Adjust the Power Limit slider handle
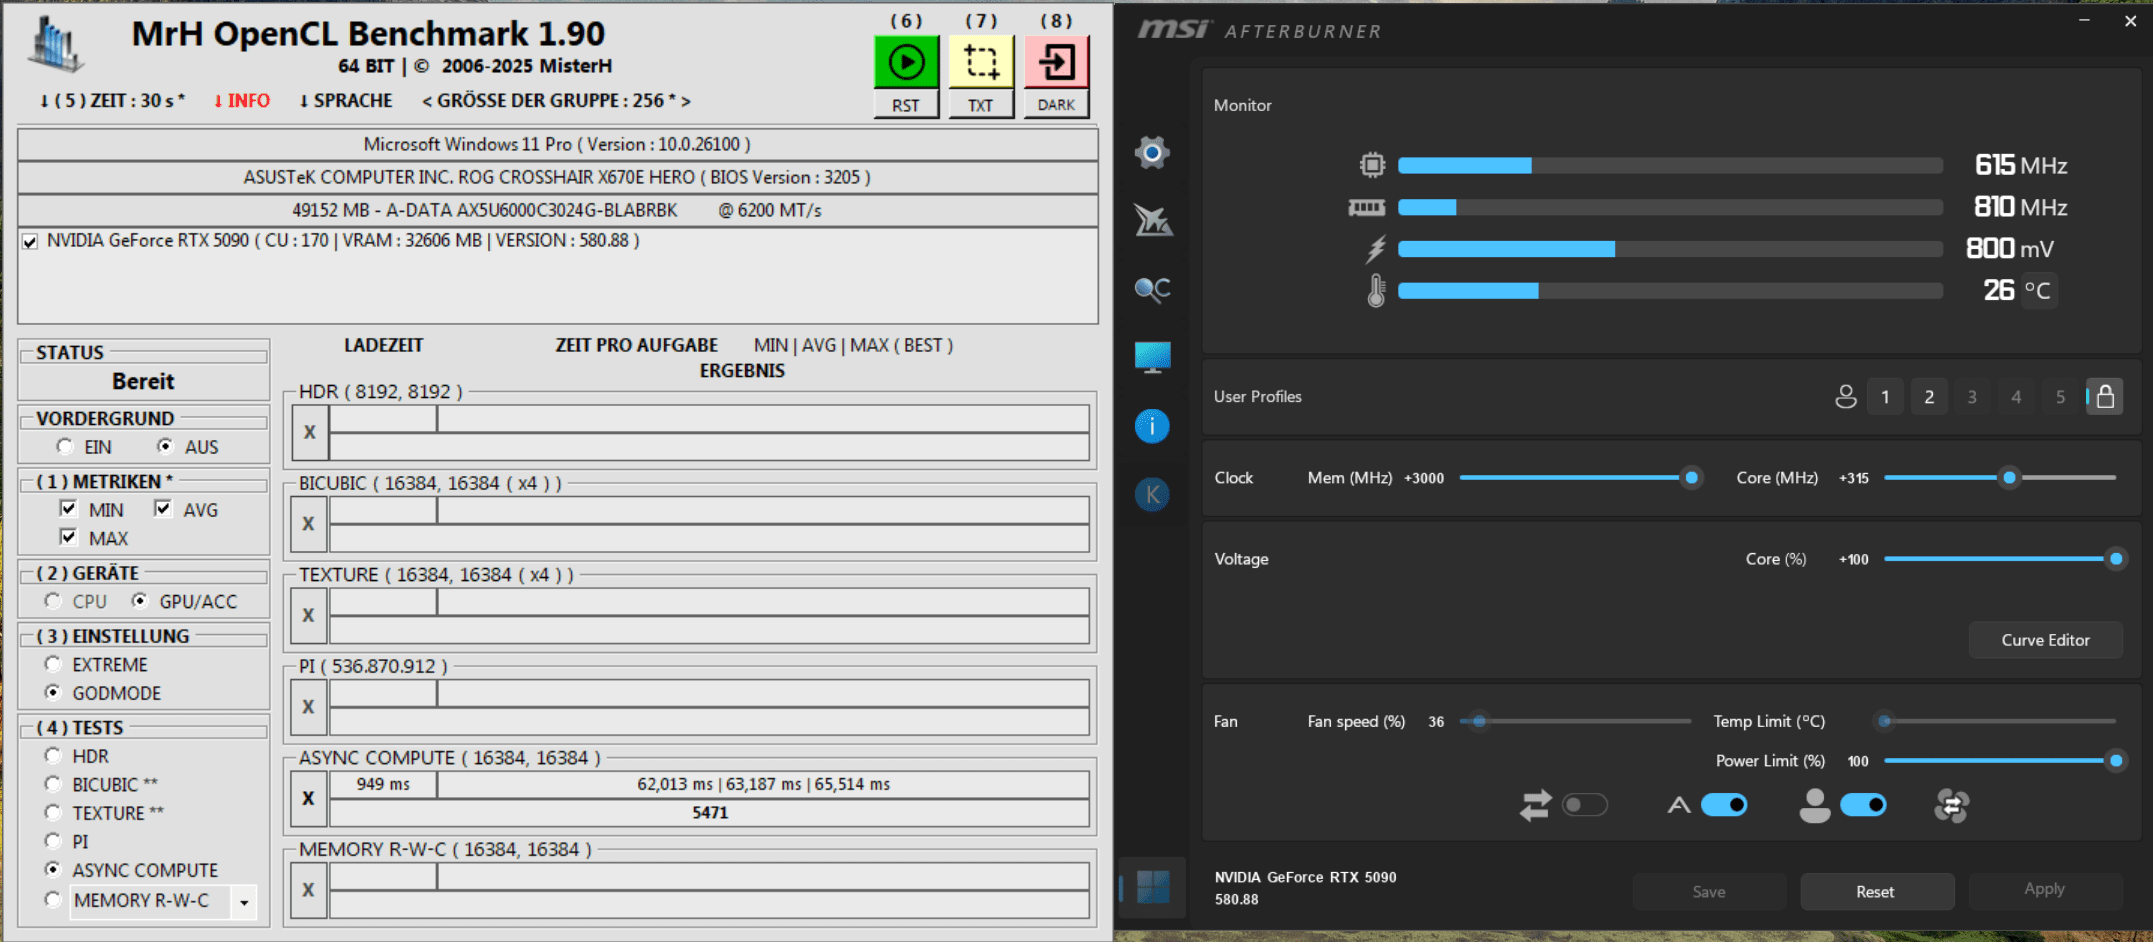This screenshot has height=942, width=2153. point(2116,761)
